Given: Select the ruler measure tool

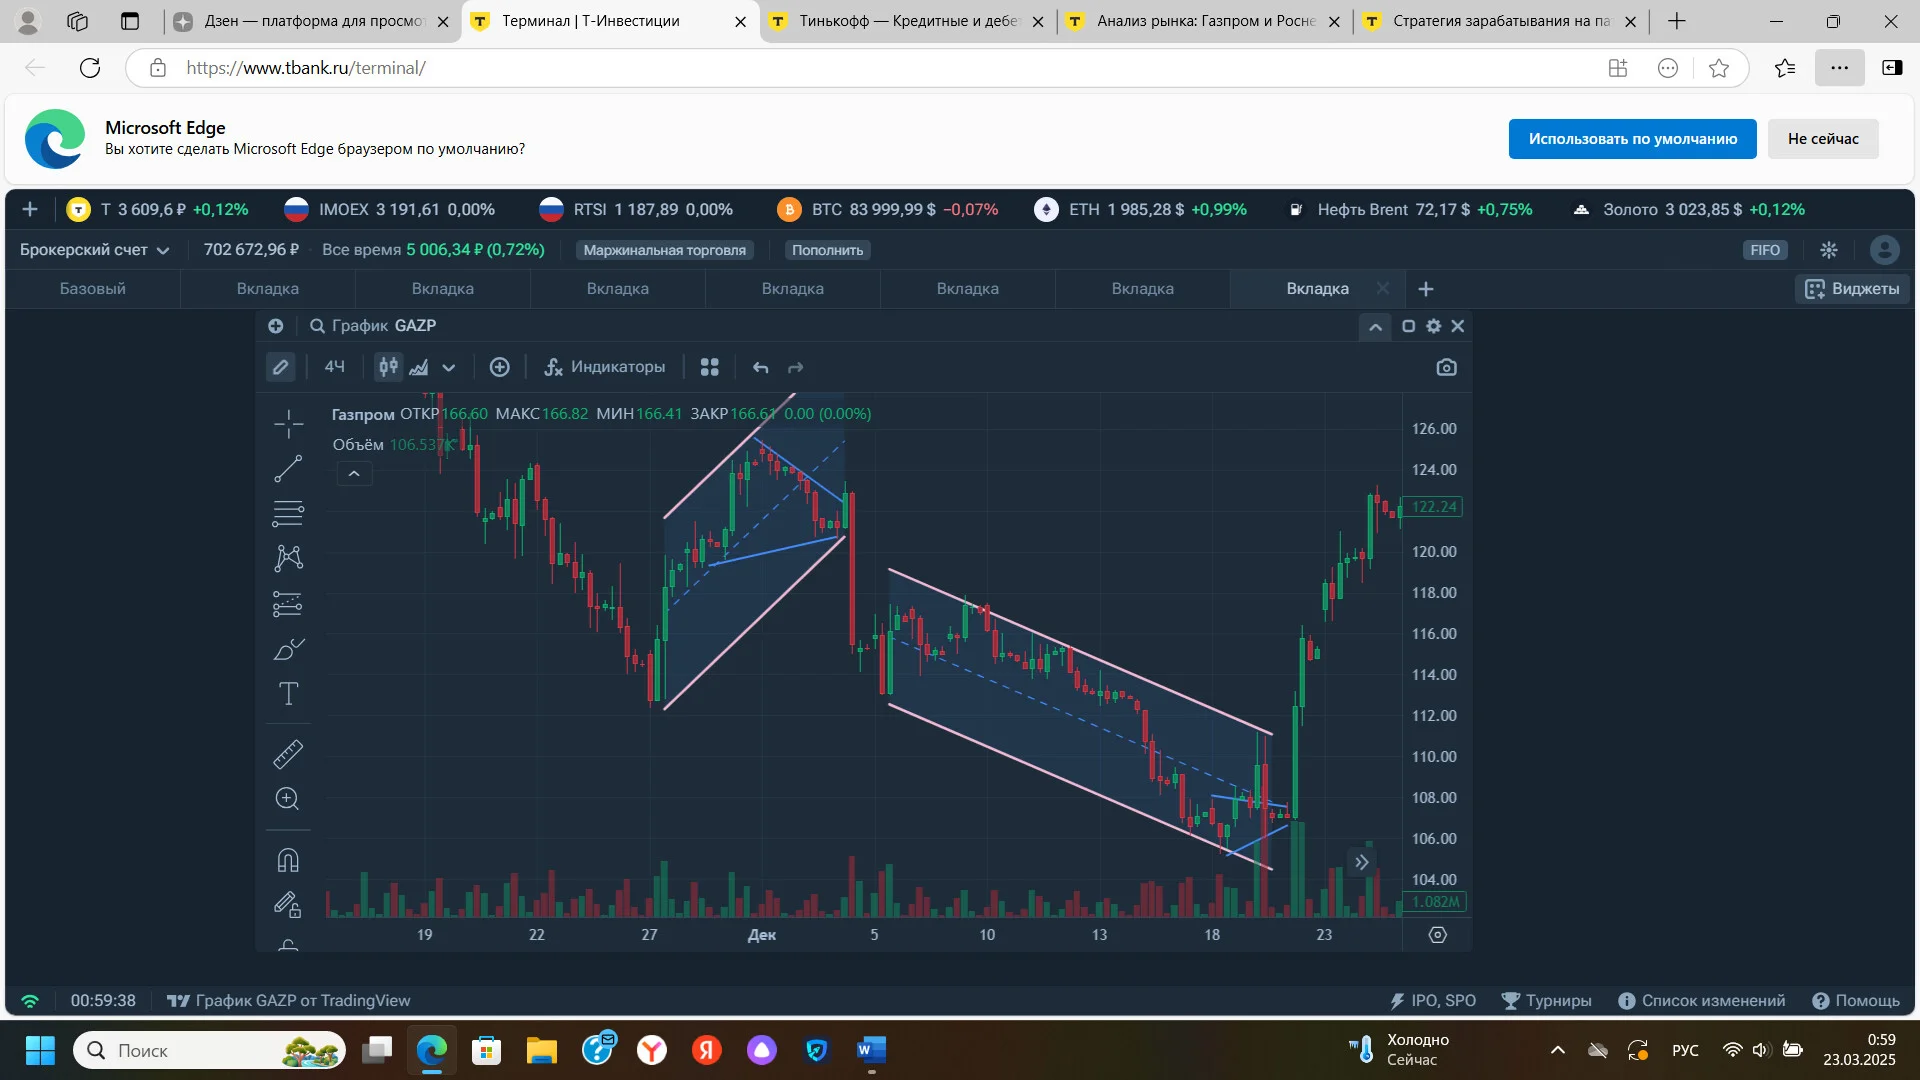Looking at the screenshot, I should tap(288, 754).
